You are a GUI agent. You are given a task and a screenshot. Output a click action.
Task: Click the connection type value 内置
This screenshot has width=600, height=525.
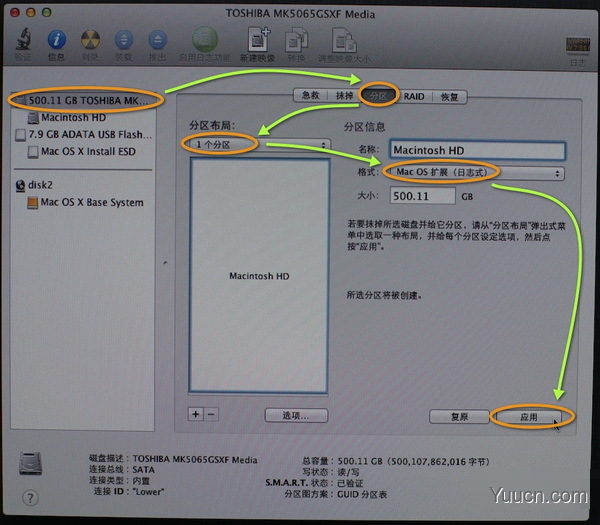(x=141, y=481)
